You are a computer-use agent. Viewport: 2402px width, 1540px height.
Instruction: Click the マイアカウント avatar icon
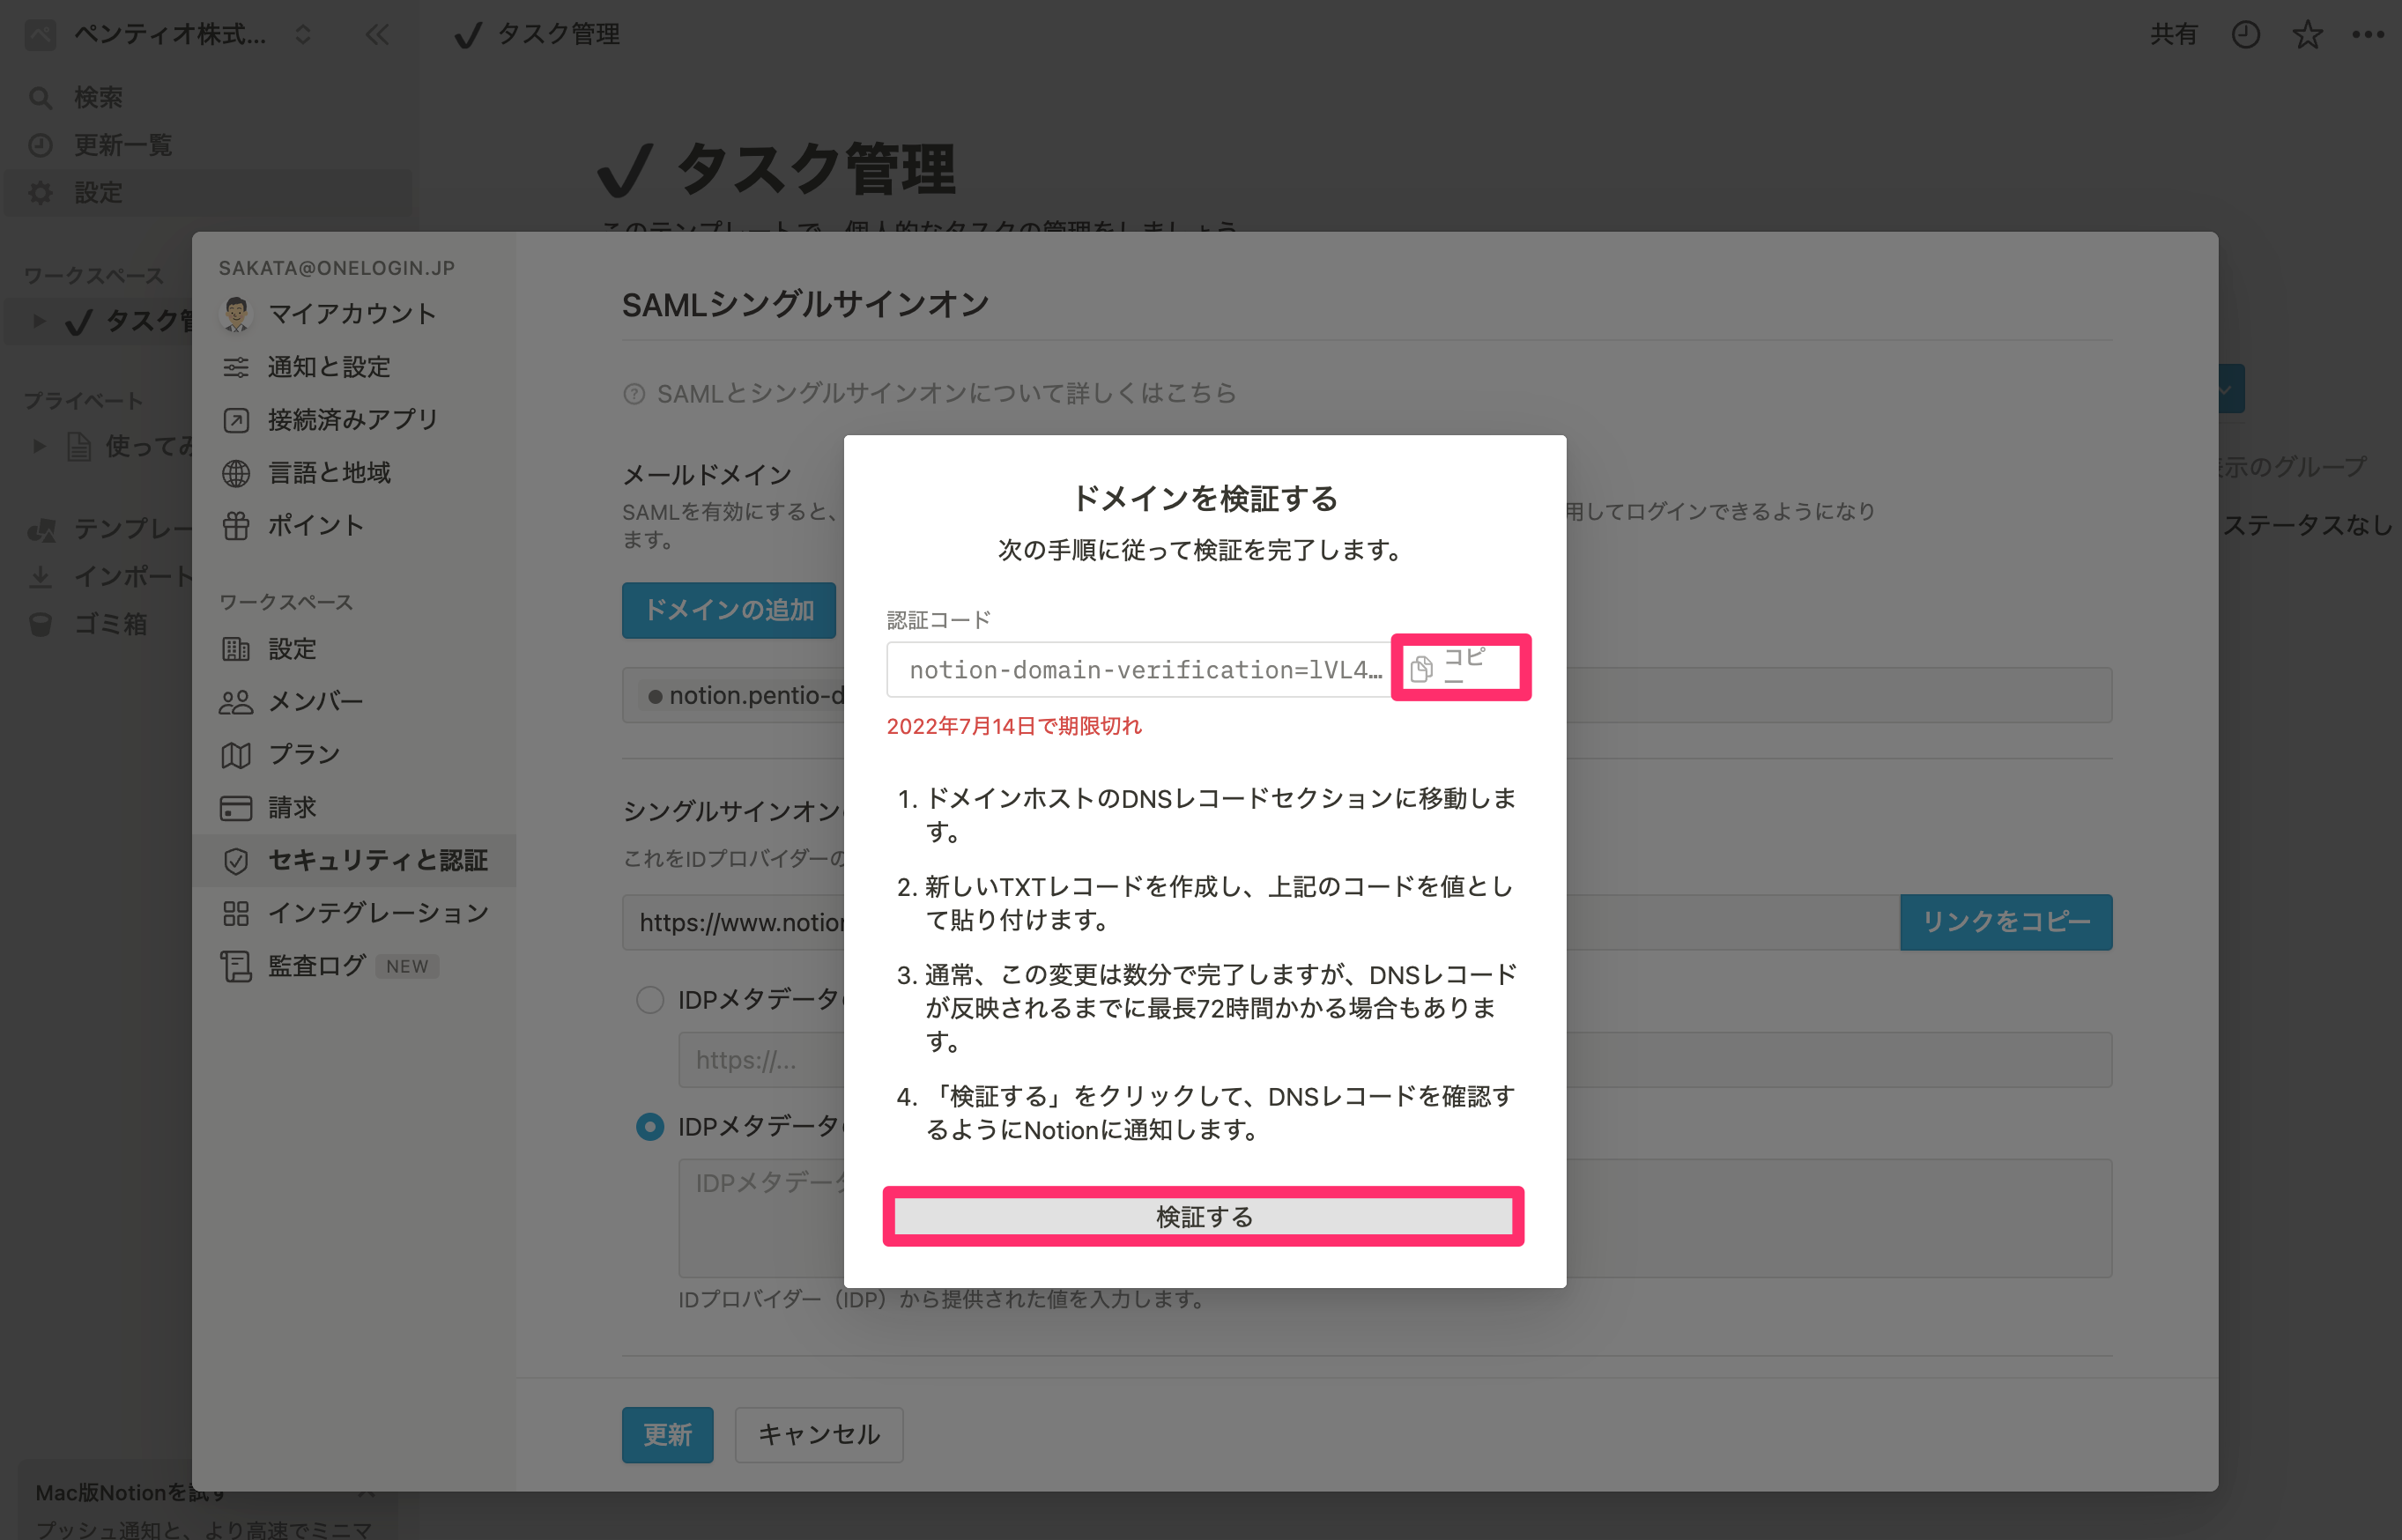pos(236,314)
